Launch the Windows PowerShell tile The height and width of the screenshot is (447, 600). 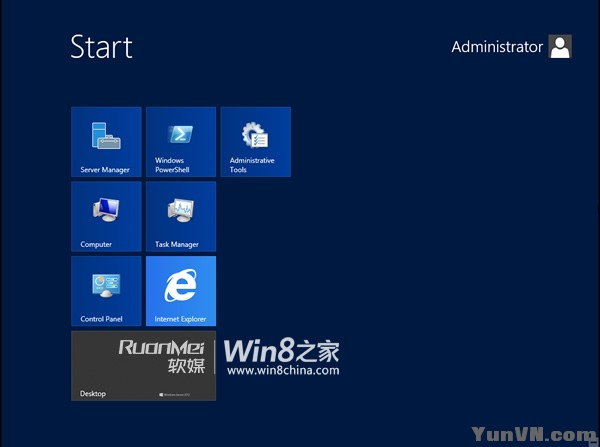[181, 142]
